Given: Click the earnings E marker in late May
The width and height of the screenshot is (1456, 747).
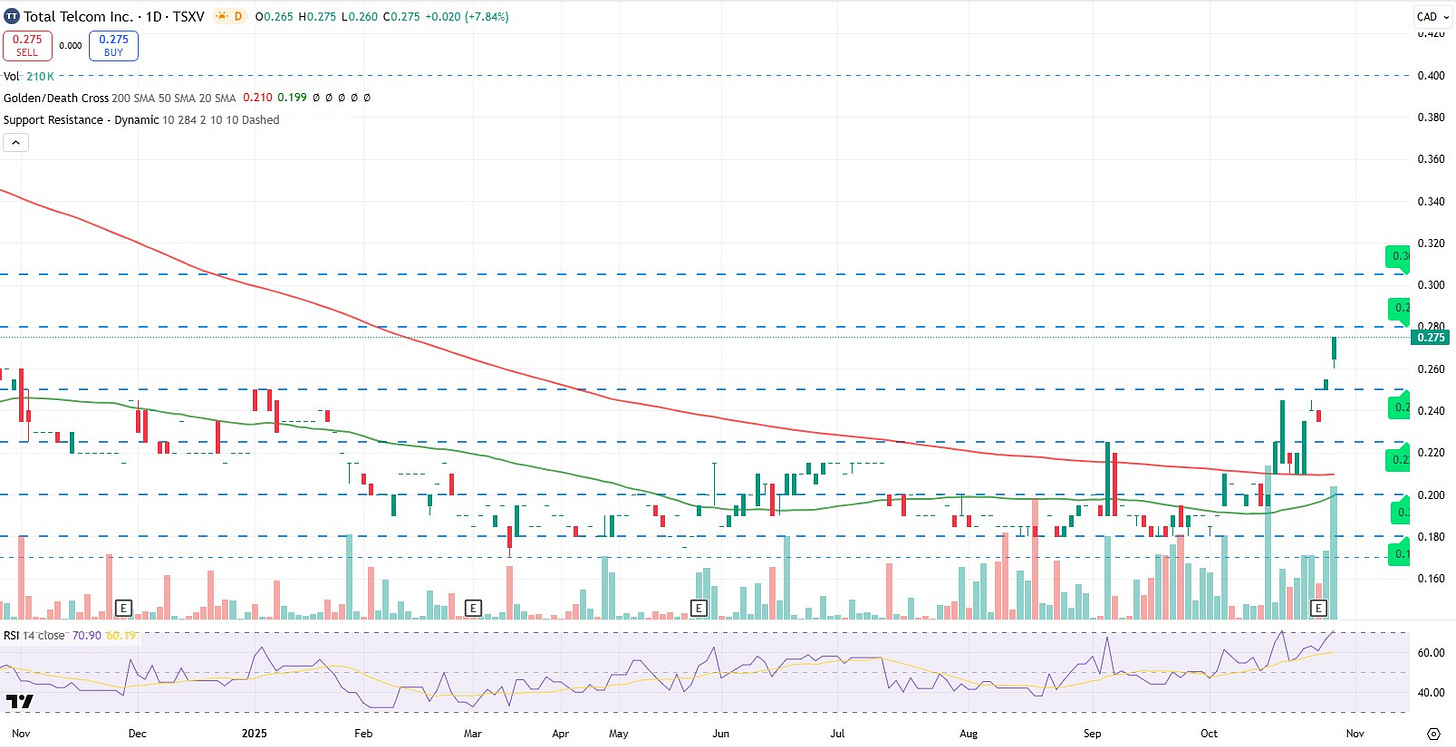Looking at the screenshot, I should (699, 607).
